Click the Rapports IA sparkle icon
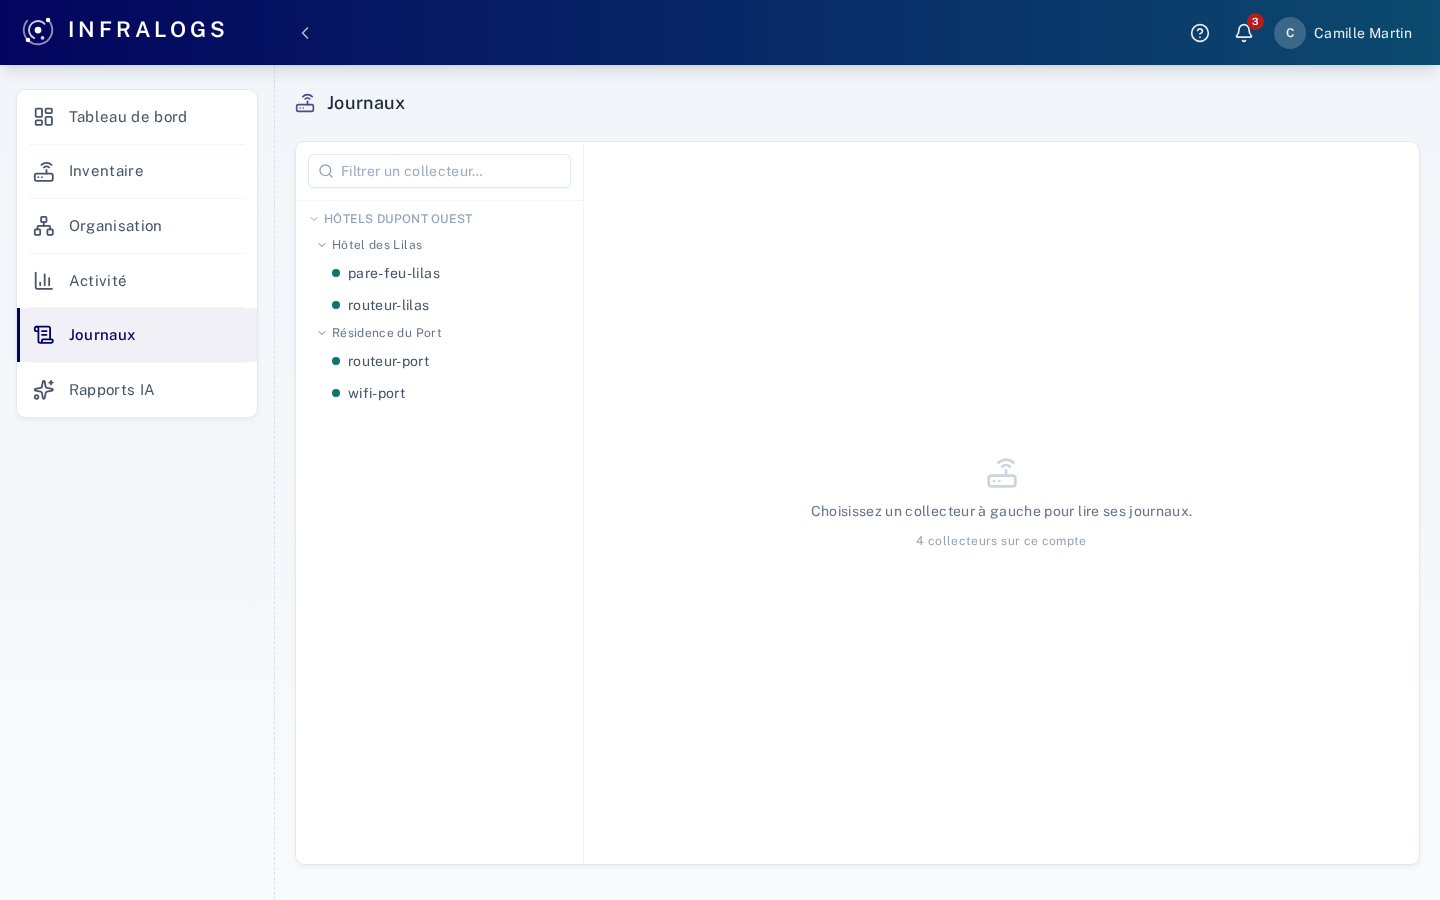The width and height of the screenshot is (1440, 900). pos(44,390)
